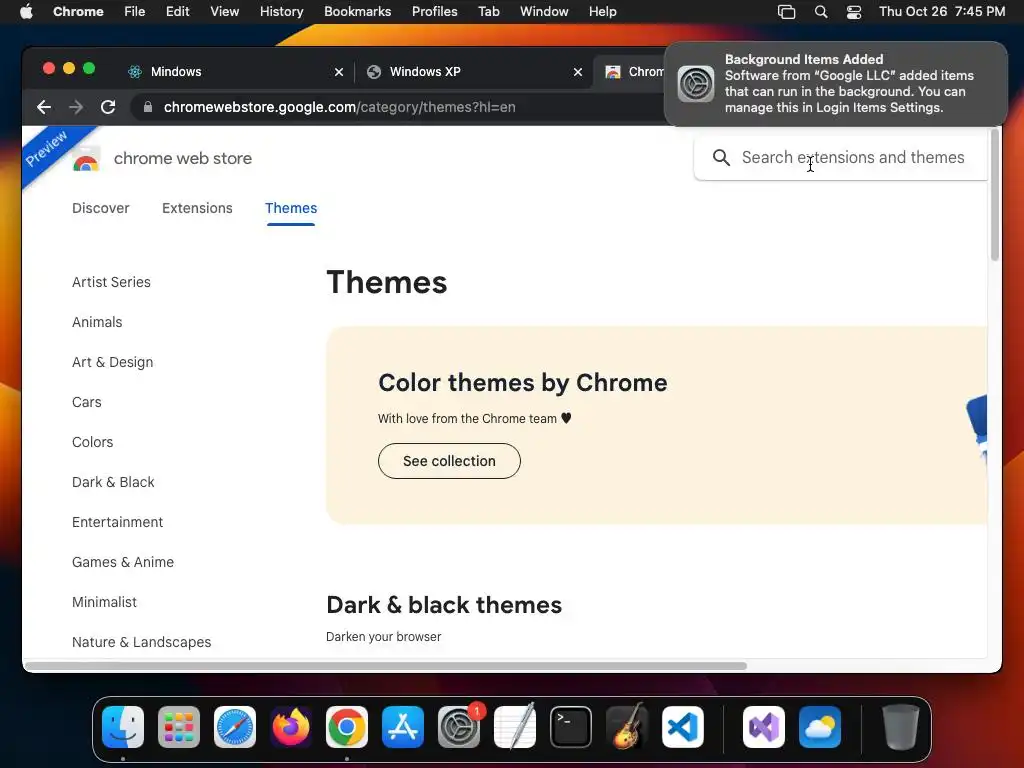Close the Windows XP tab
The height and width of the screenshot is (768, 1024).
point(578,72)
